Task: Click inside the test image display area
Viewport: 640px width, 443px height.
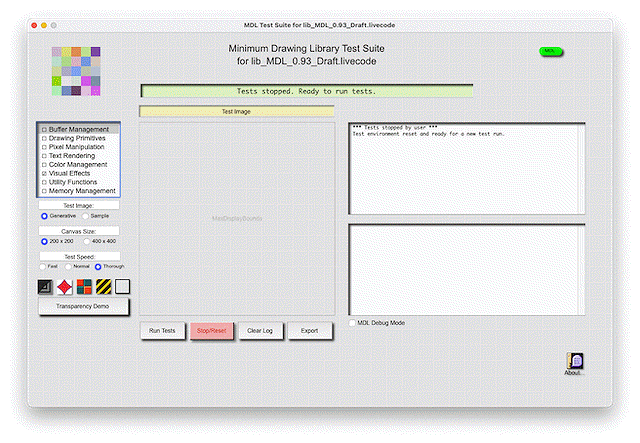Action: click(237, 218)
